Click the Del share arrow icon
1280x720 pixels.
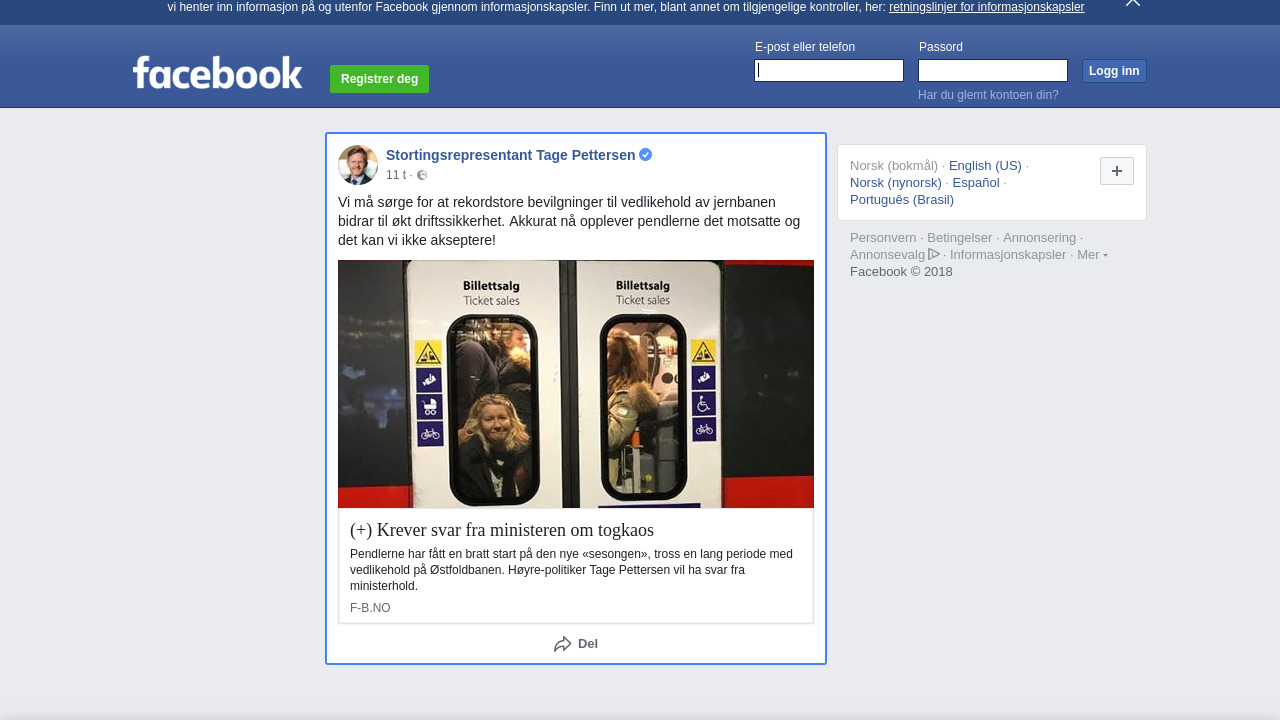563,644
